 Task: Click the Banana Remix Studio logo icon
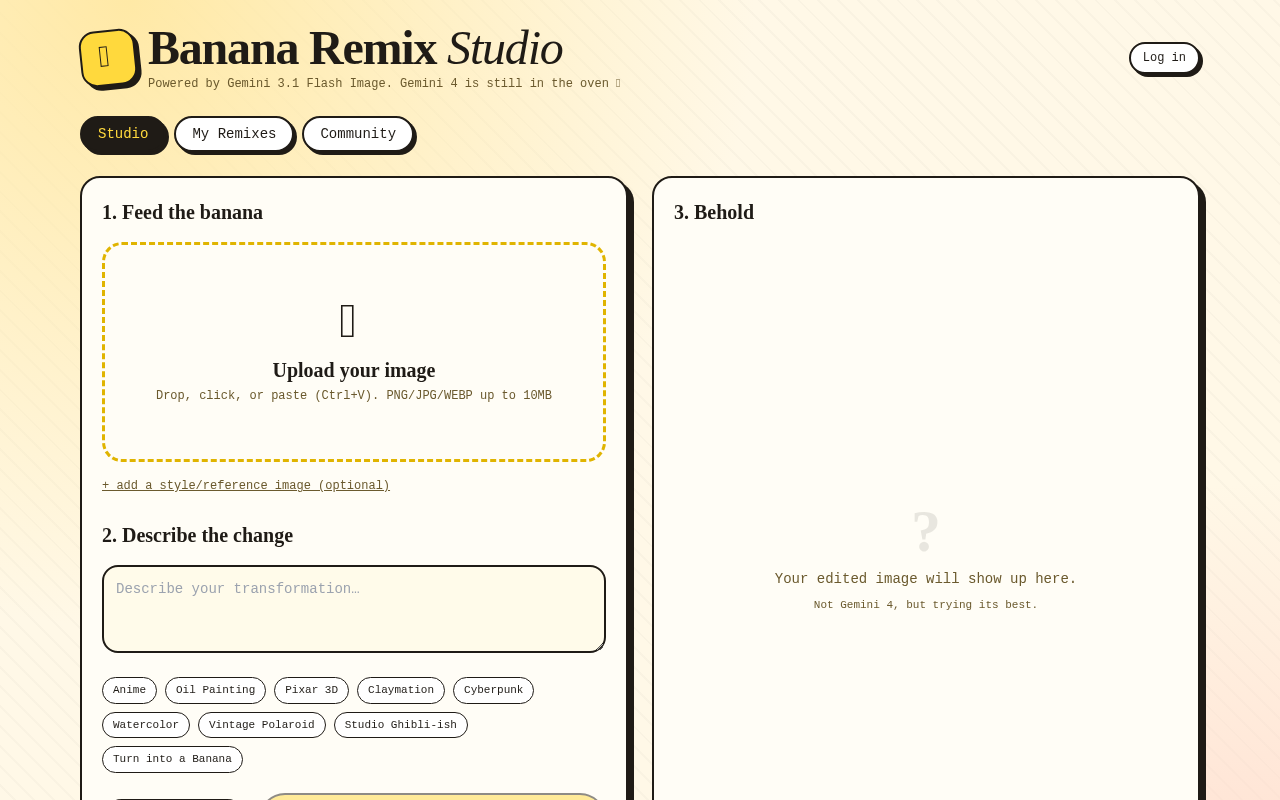click(108, 58)
